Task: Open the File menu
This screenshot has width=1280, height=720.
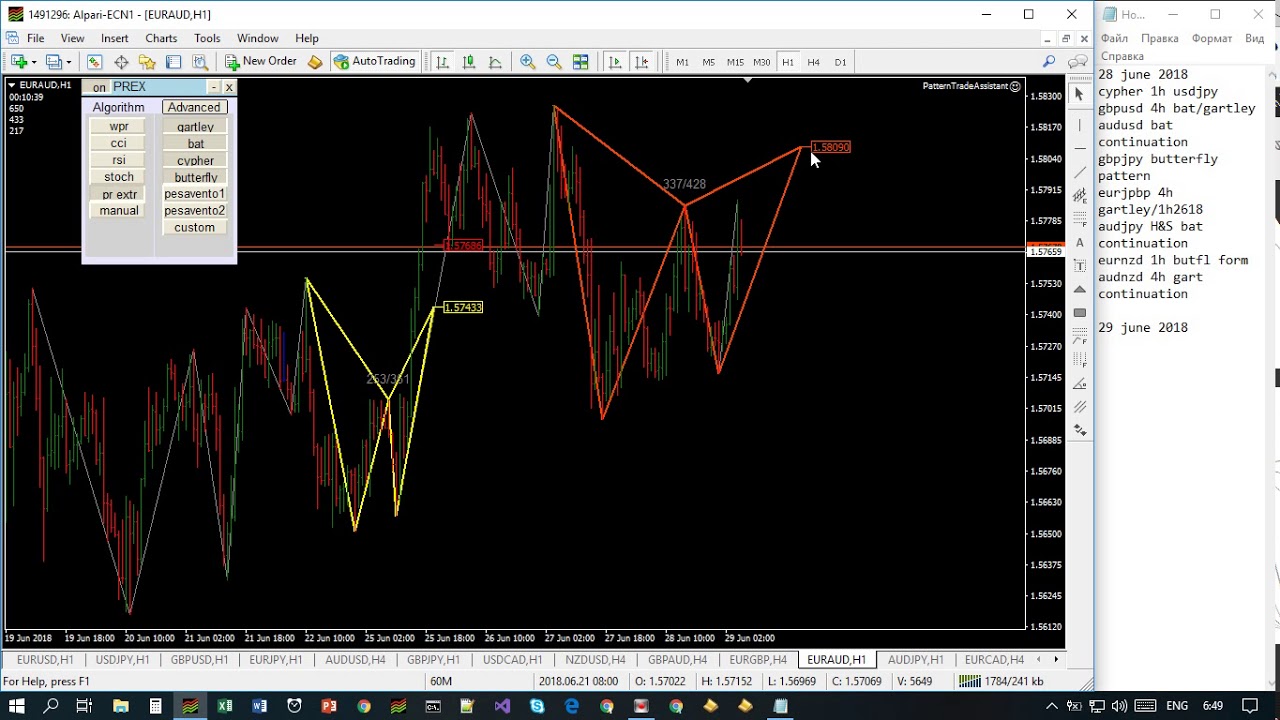Action: pos(35,38)
